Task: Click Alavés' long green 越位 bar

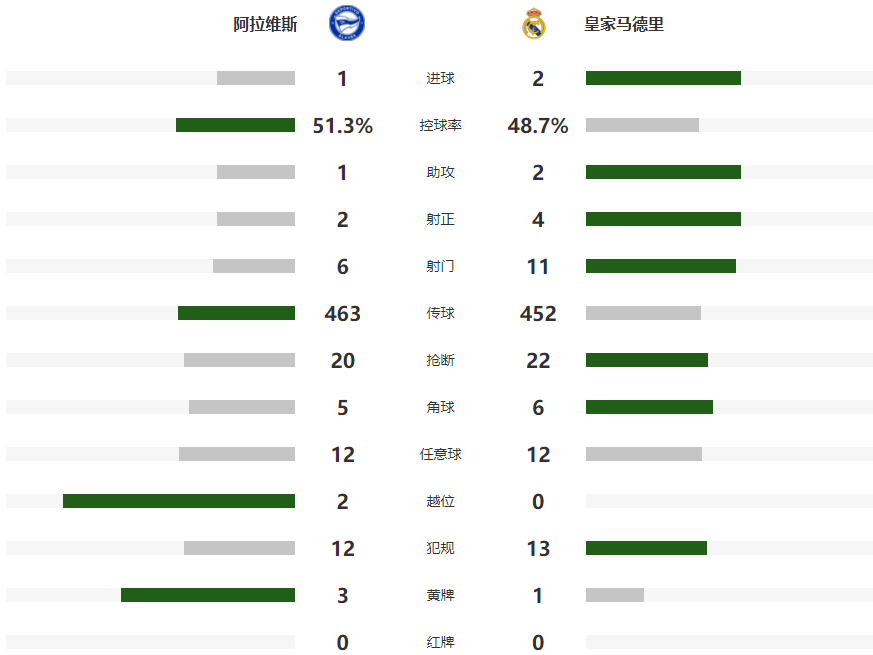Action: coord(179,501)
